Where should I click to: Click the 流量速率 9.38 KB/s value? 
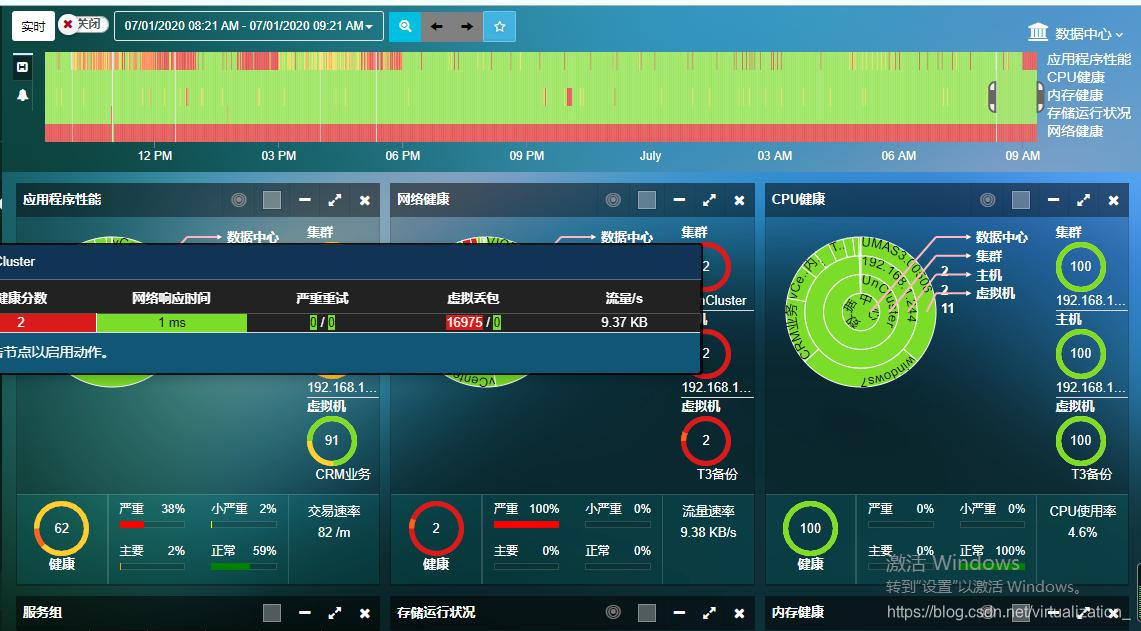coord(708,532)
